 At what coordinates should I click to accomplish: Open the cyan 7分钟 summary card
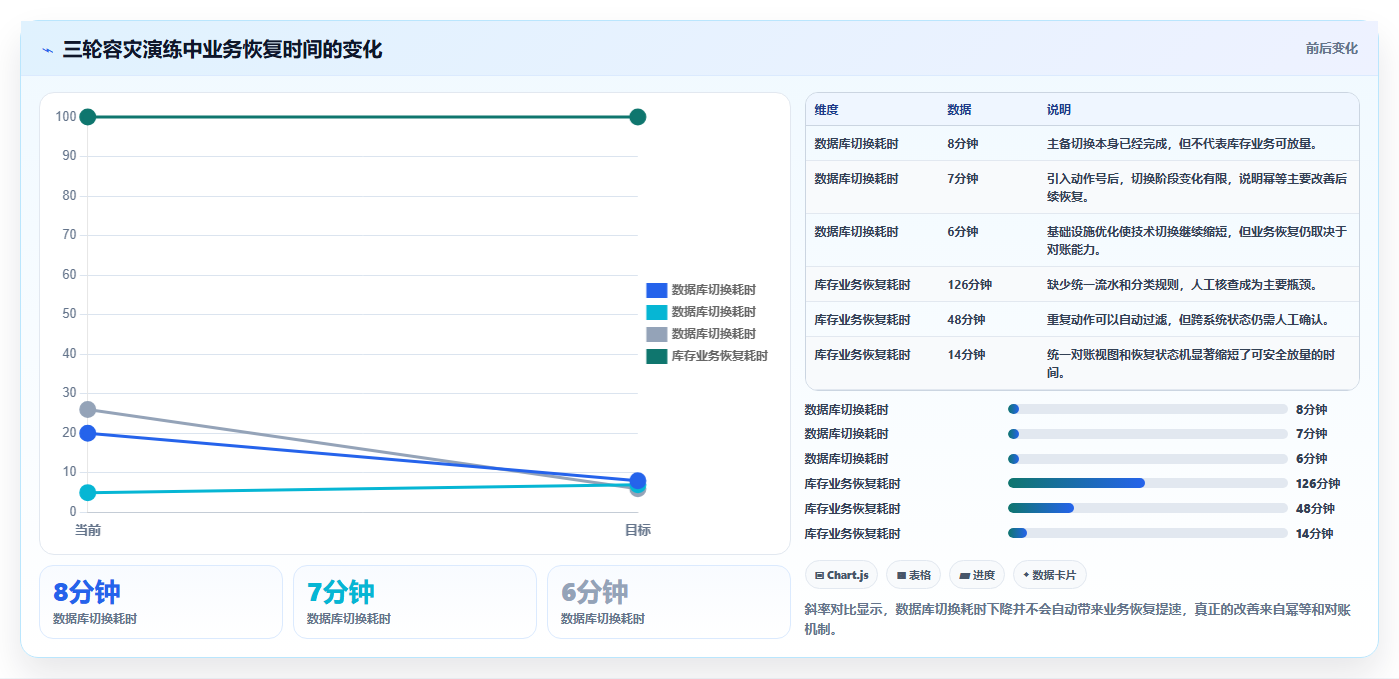415,602
